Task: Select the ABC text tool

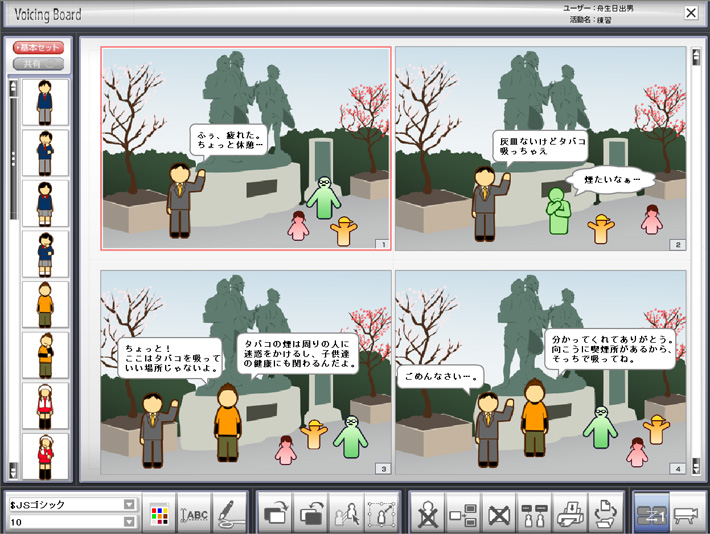Action: point(193,512)
